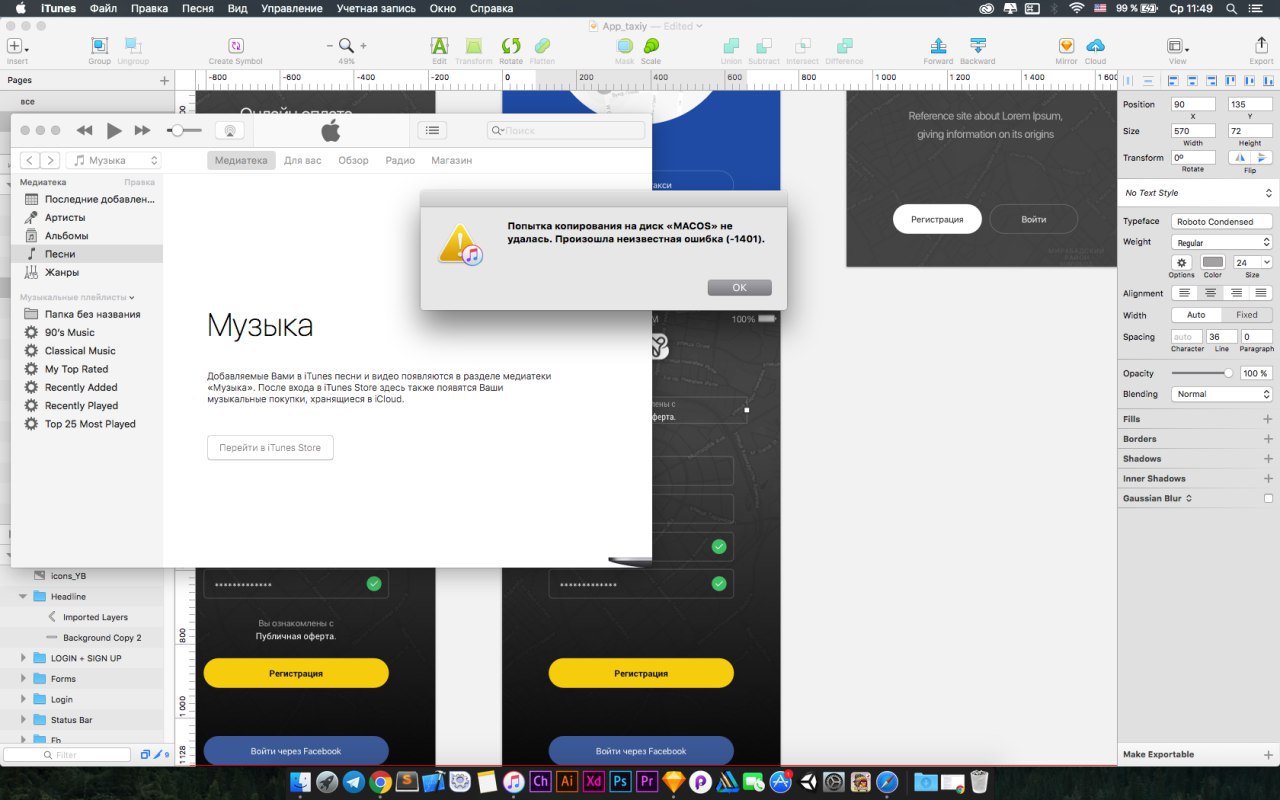
Task: Click the Export icon in Sketch toolbar
Action: [1261, 46]
